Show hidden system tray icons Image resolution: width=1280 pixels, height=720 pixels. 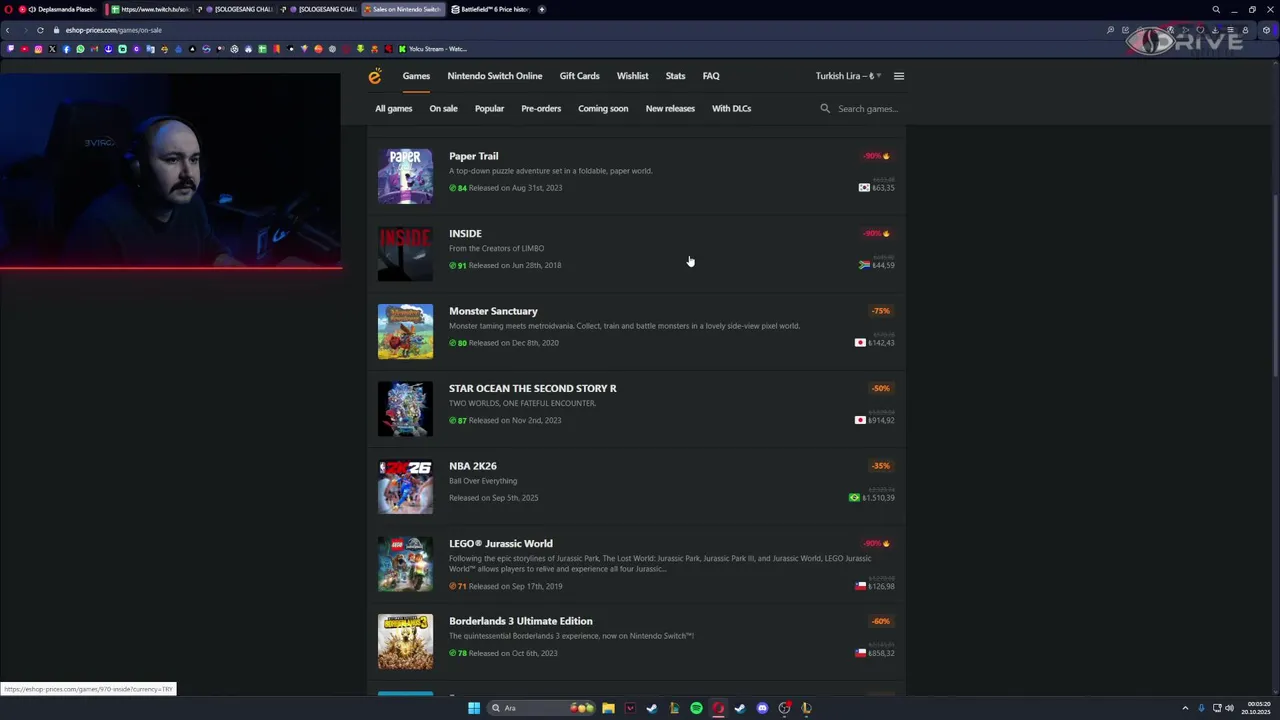point(1185,708)
